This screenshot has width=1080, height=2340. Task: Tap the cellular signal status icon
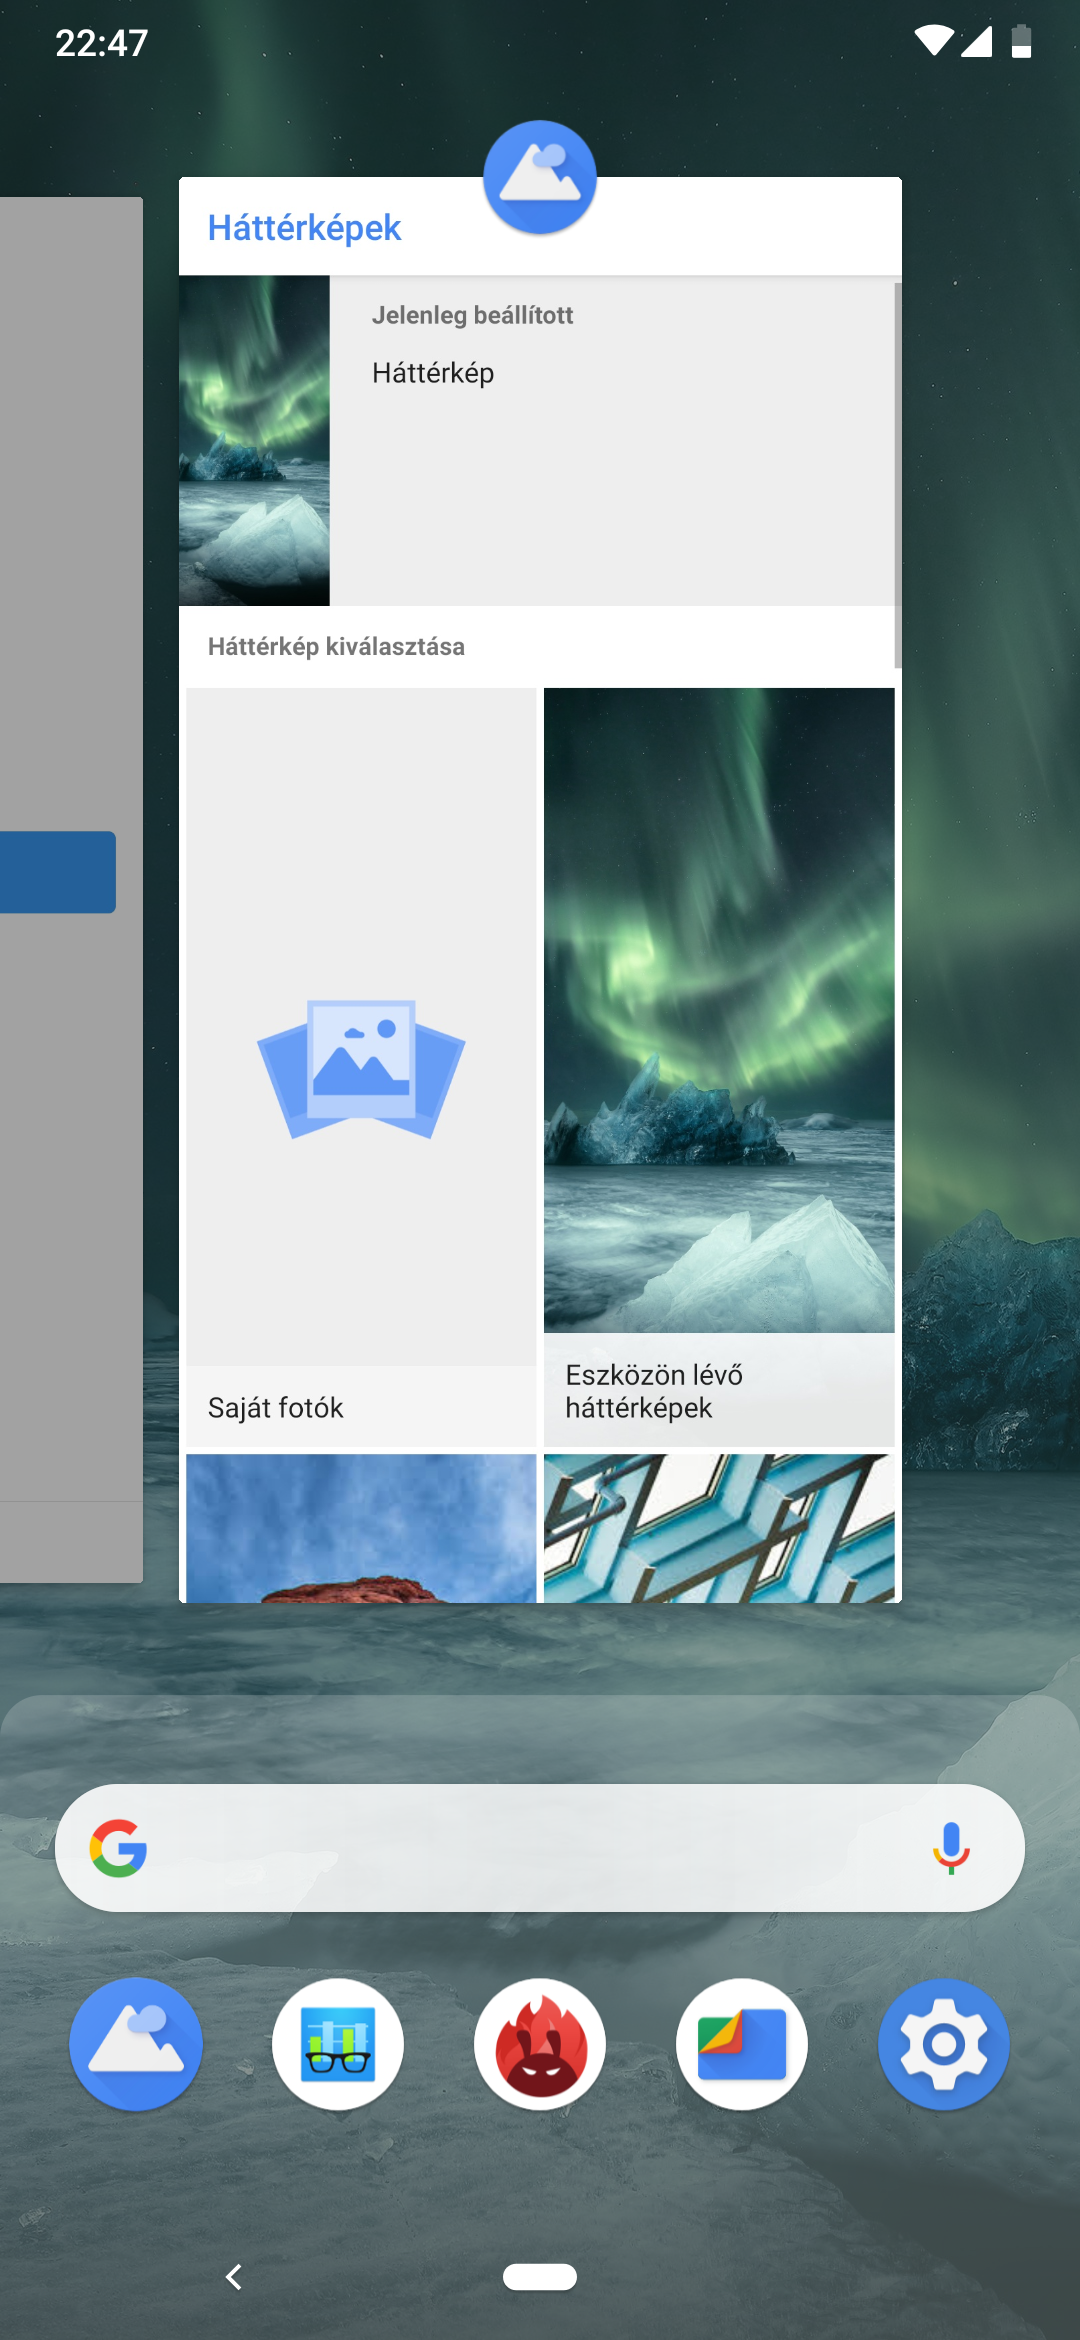976,41
